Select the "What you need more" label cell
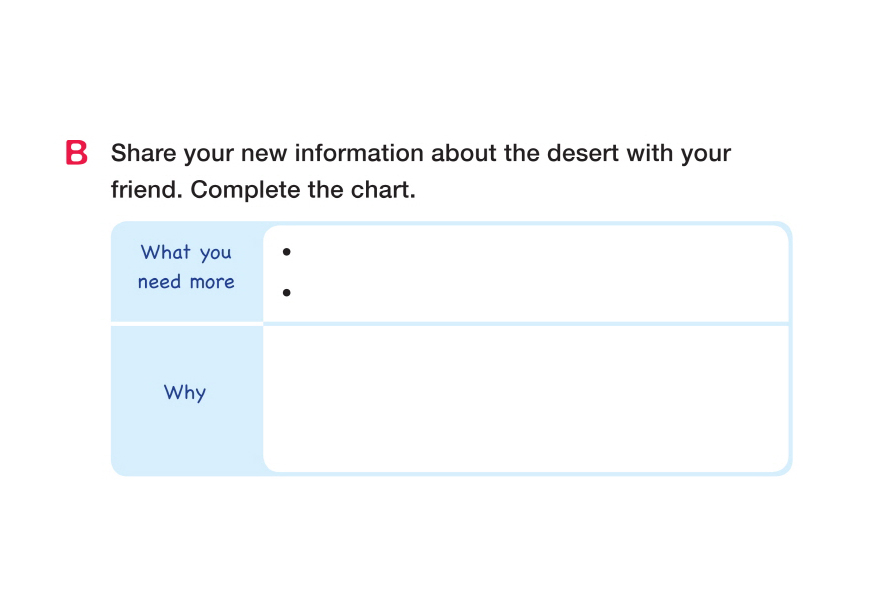This screenshot has width=873, height=612. [x=186, y=273]
